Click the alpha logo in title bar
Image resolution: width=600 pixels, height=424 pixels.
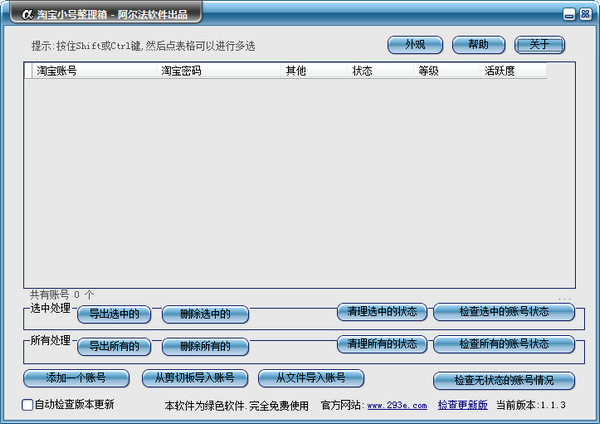27,14
